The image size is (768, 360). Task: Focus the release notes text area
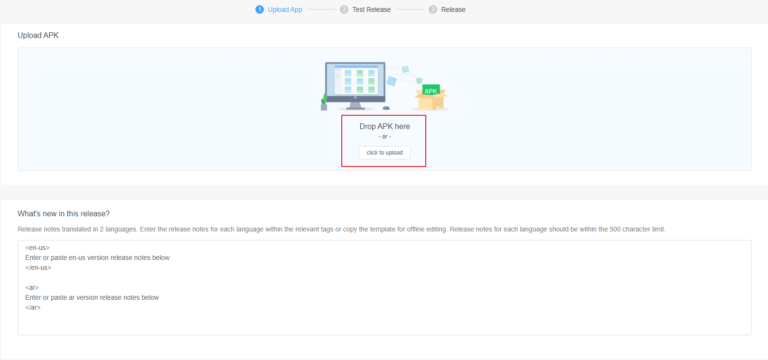point(384,288)
